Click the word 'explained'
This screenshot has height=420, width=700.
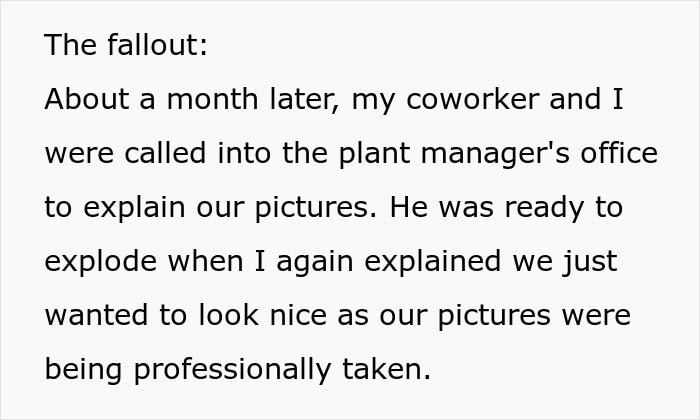click(x=433, y=263)
